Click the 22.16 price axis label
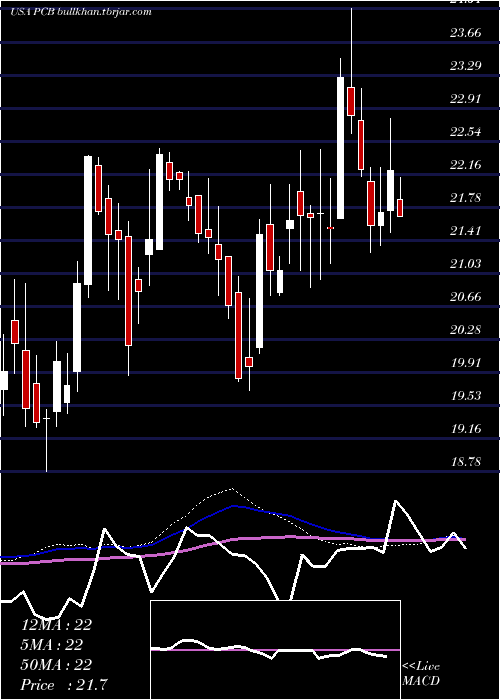 [465, 165]
